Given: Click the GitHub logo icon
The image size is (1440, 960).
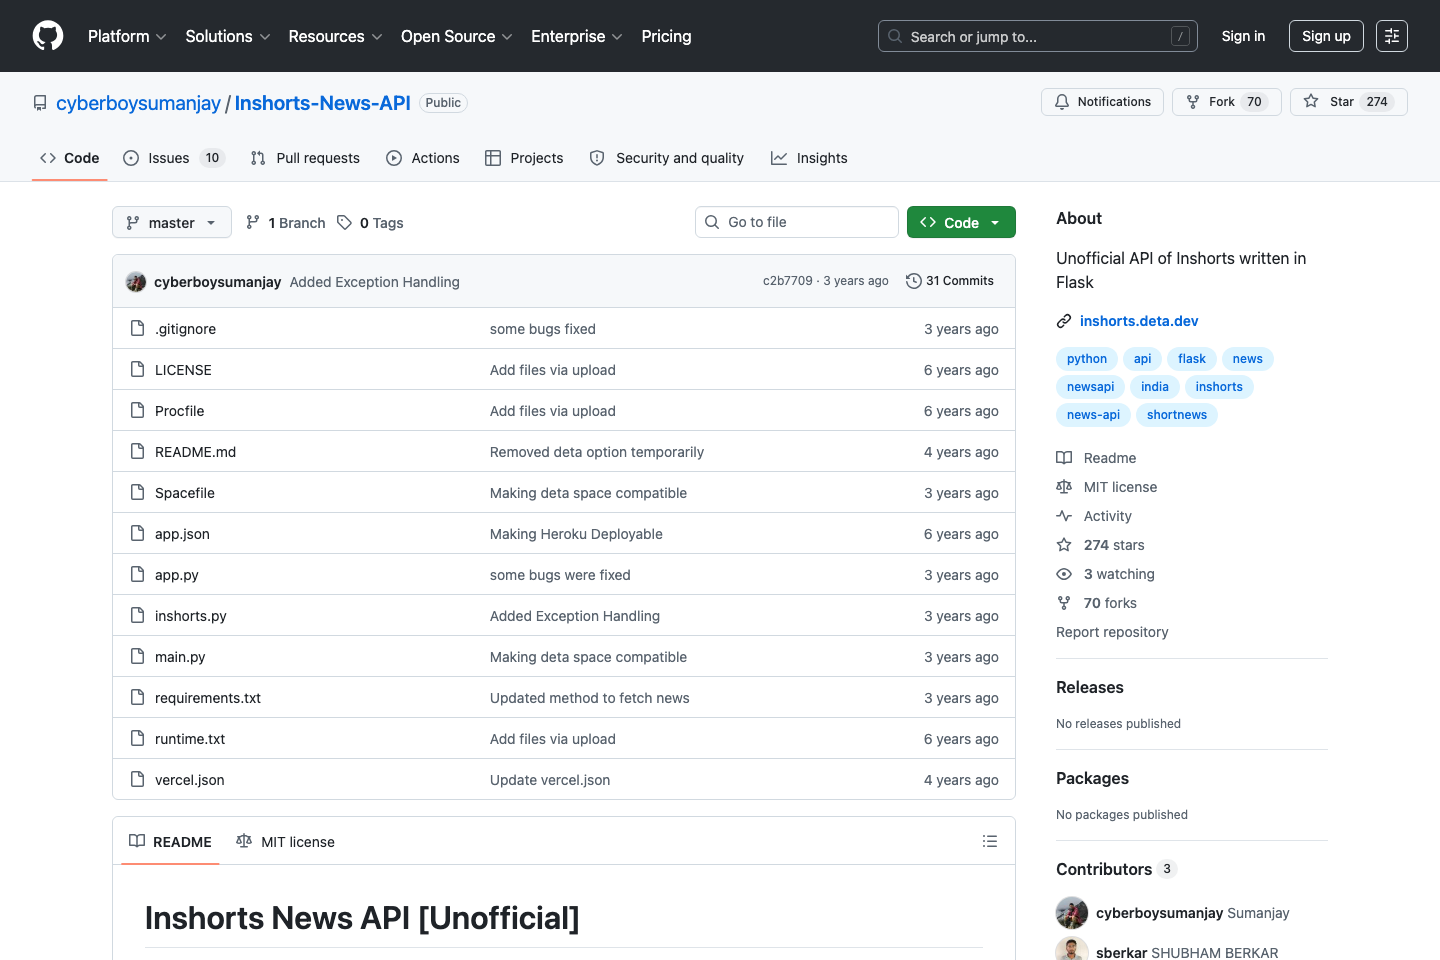Looking at the screenshot, I should pos(47,36).
